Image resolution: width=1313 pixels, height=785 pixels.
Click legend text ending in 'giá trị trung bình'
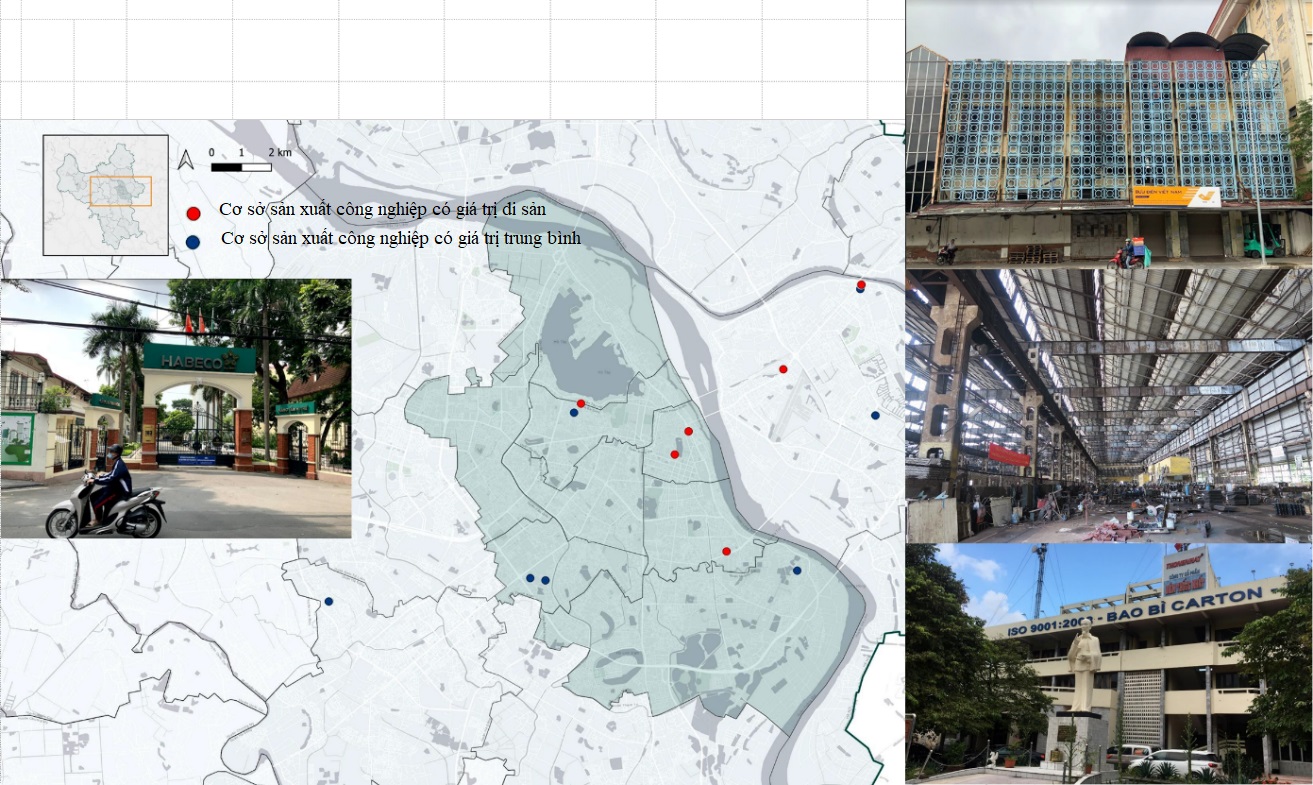tap(400, 241)
